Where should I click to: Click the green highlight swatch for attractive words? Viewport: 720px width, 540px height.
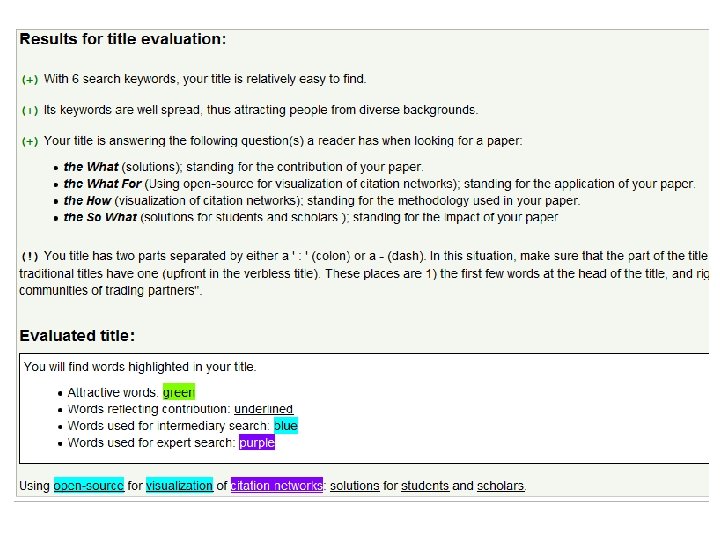click(x=178, y=393)
